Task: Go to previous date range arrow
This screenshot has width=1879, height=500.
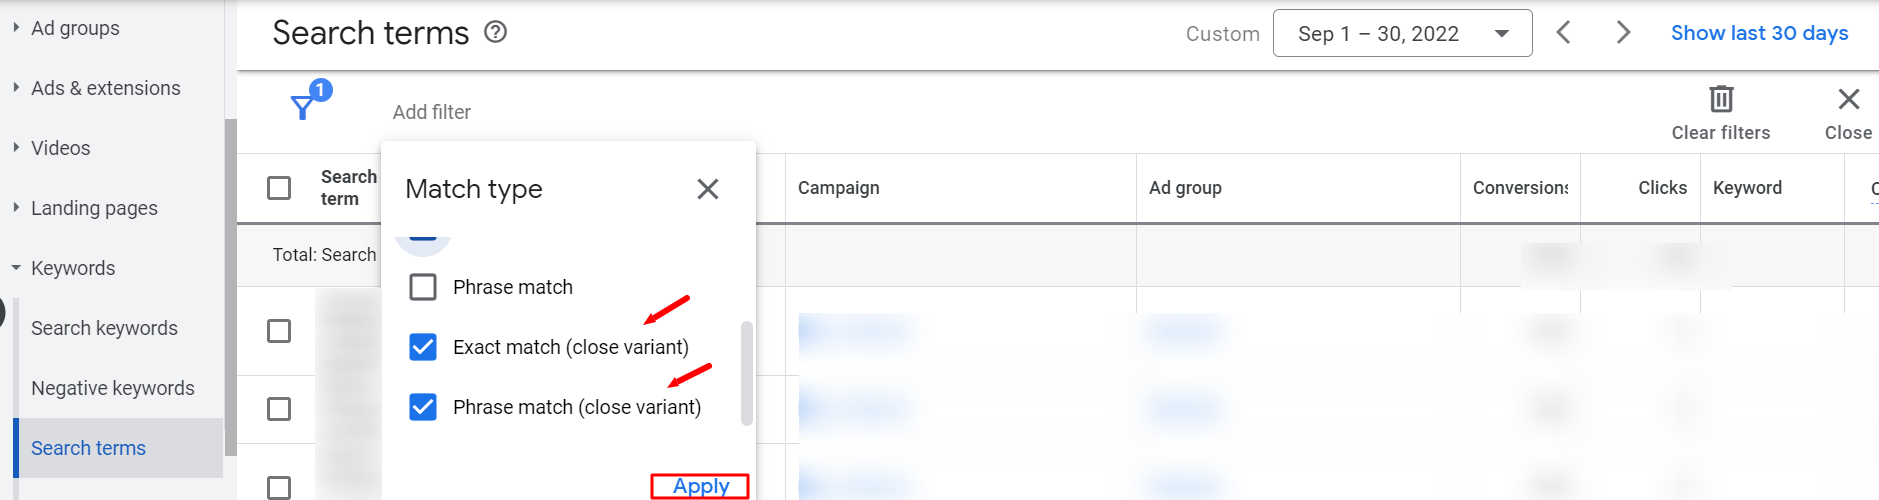Action: coord(1563,33)
